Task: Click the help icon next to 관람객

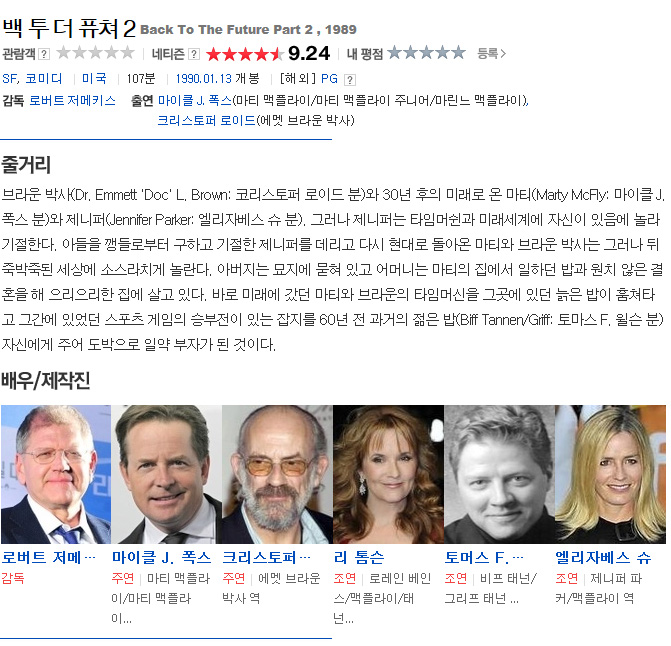Action: pos(44,54)
